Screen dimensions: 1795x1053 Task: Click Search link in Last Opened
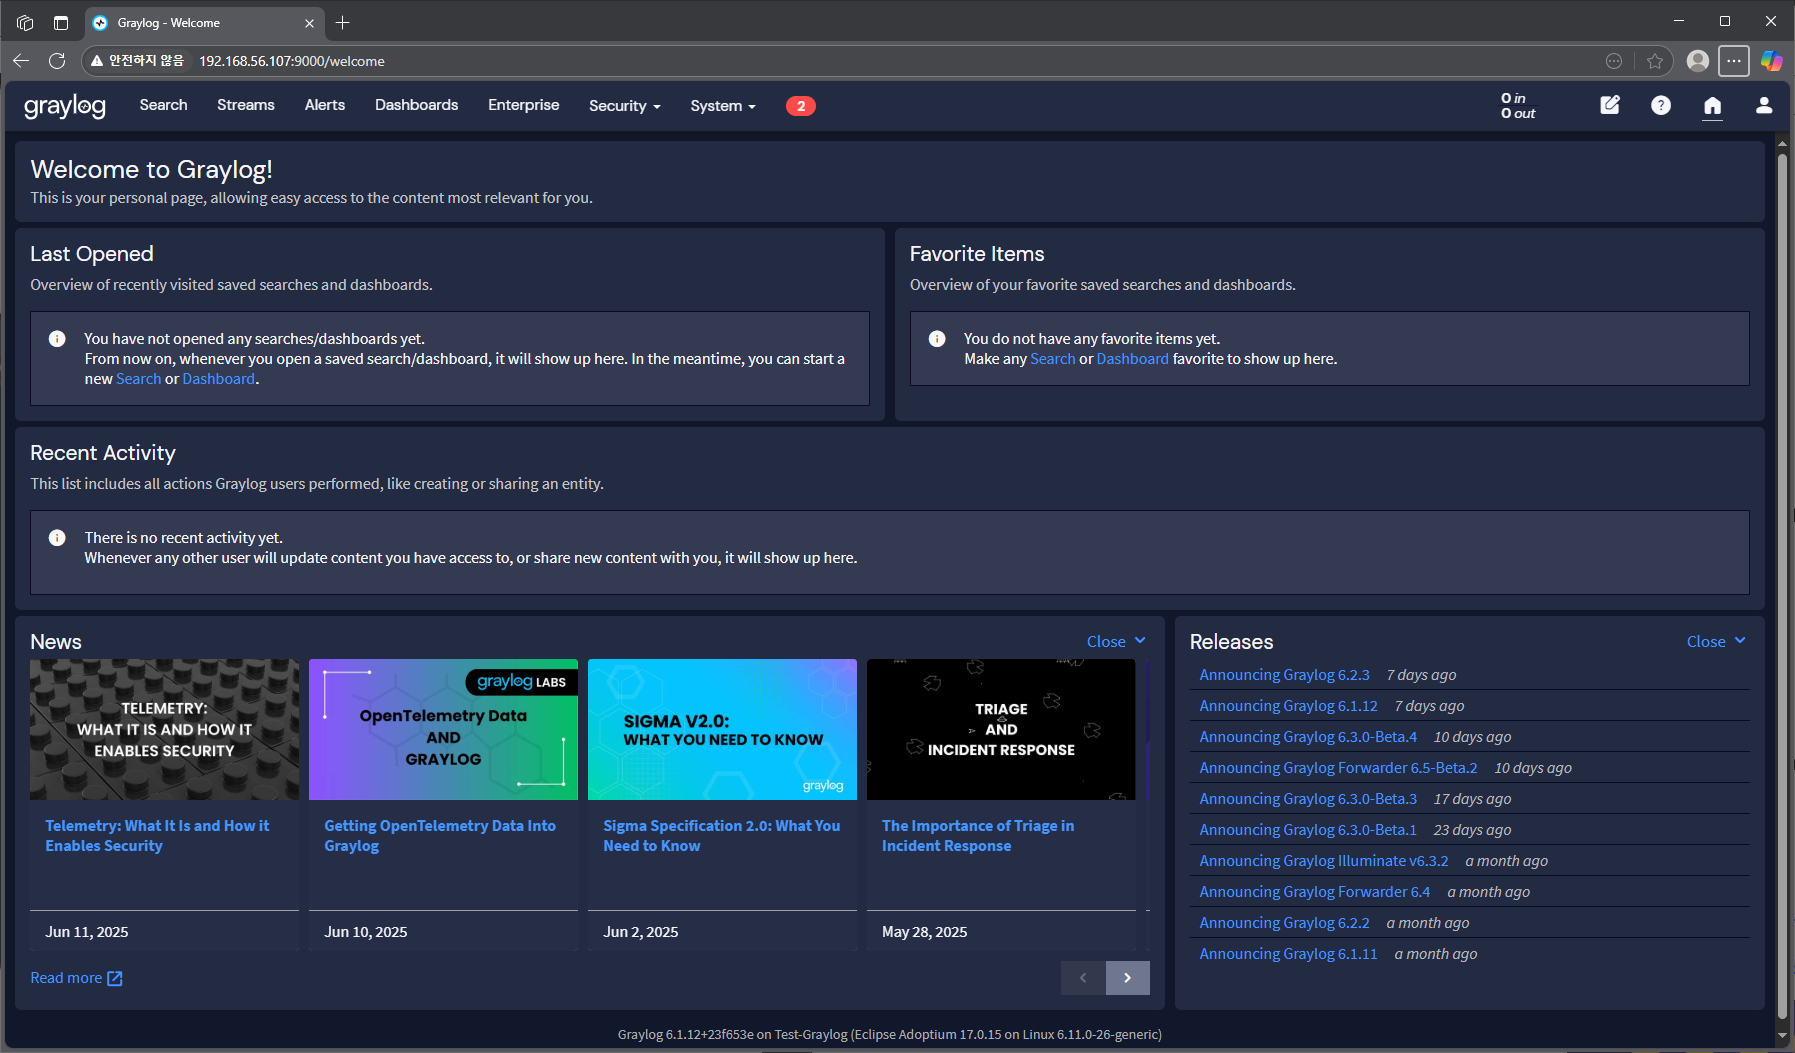138,379
